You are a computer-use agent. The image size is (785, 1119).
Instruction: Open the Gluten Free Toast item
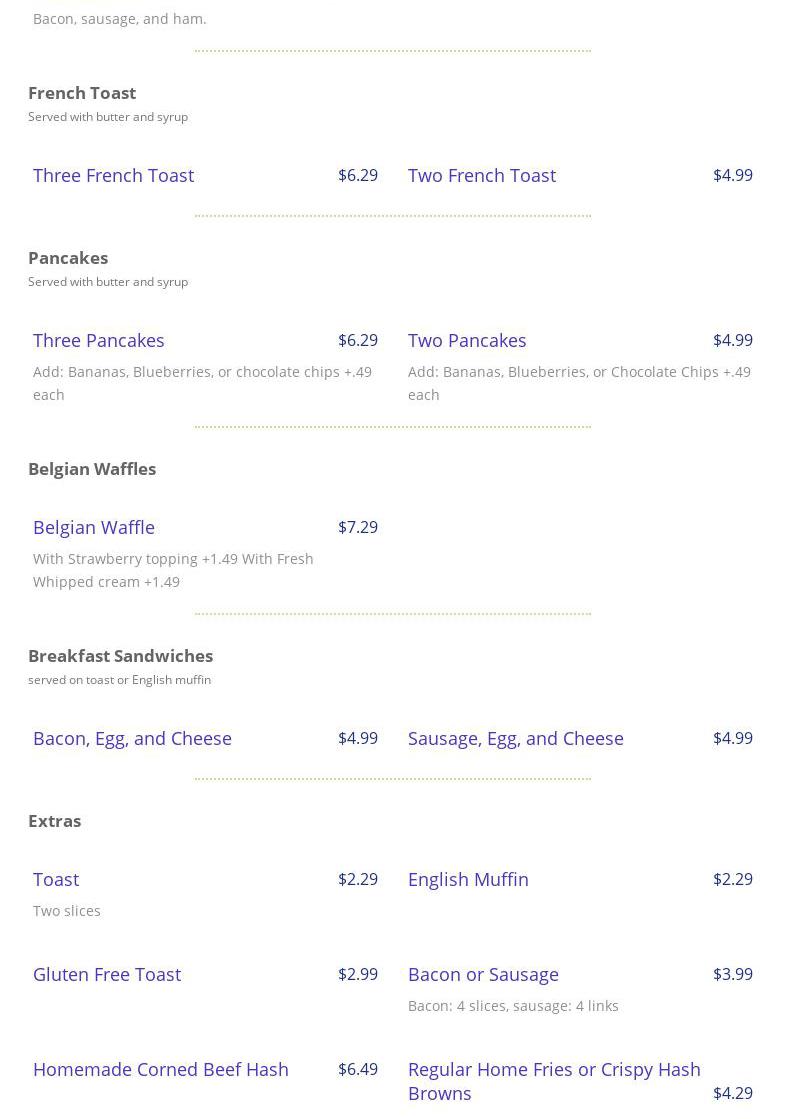click(107, 974)
